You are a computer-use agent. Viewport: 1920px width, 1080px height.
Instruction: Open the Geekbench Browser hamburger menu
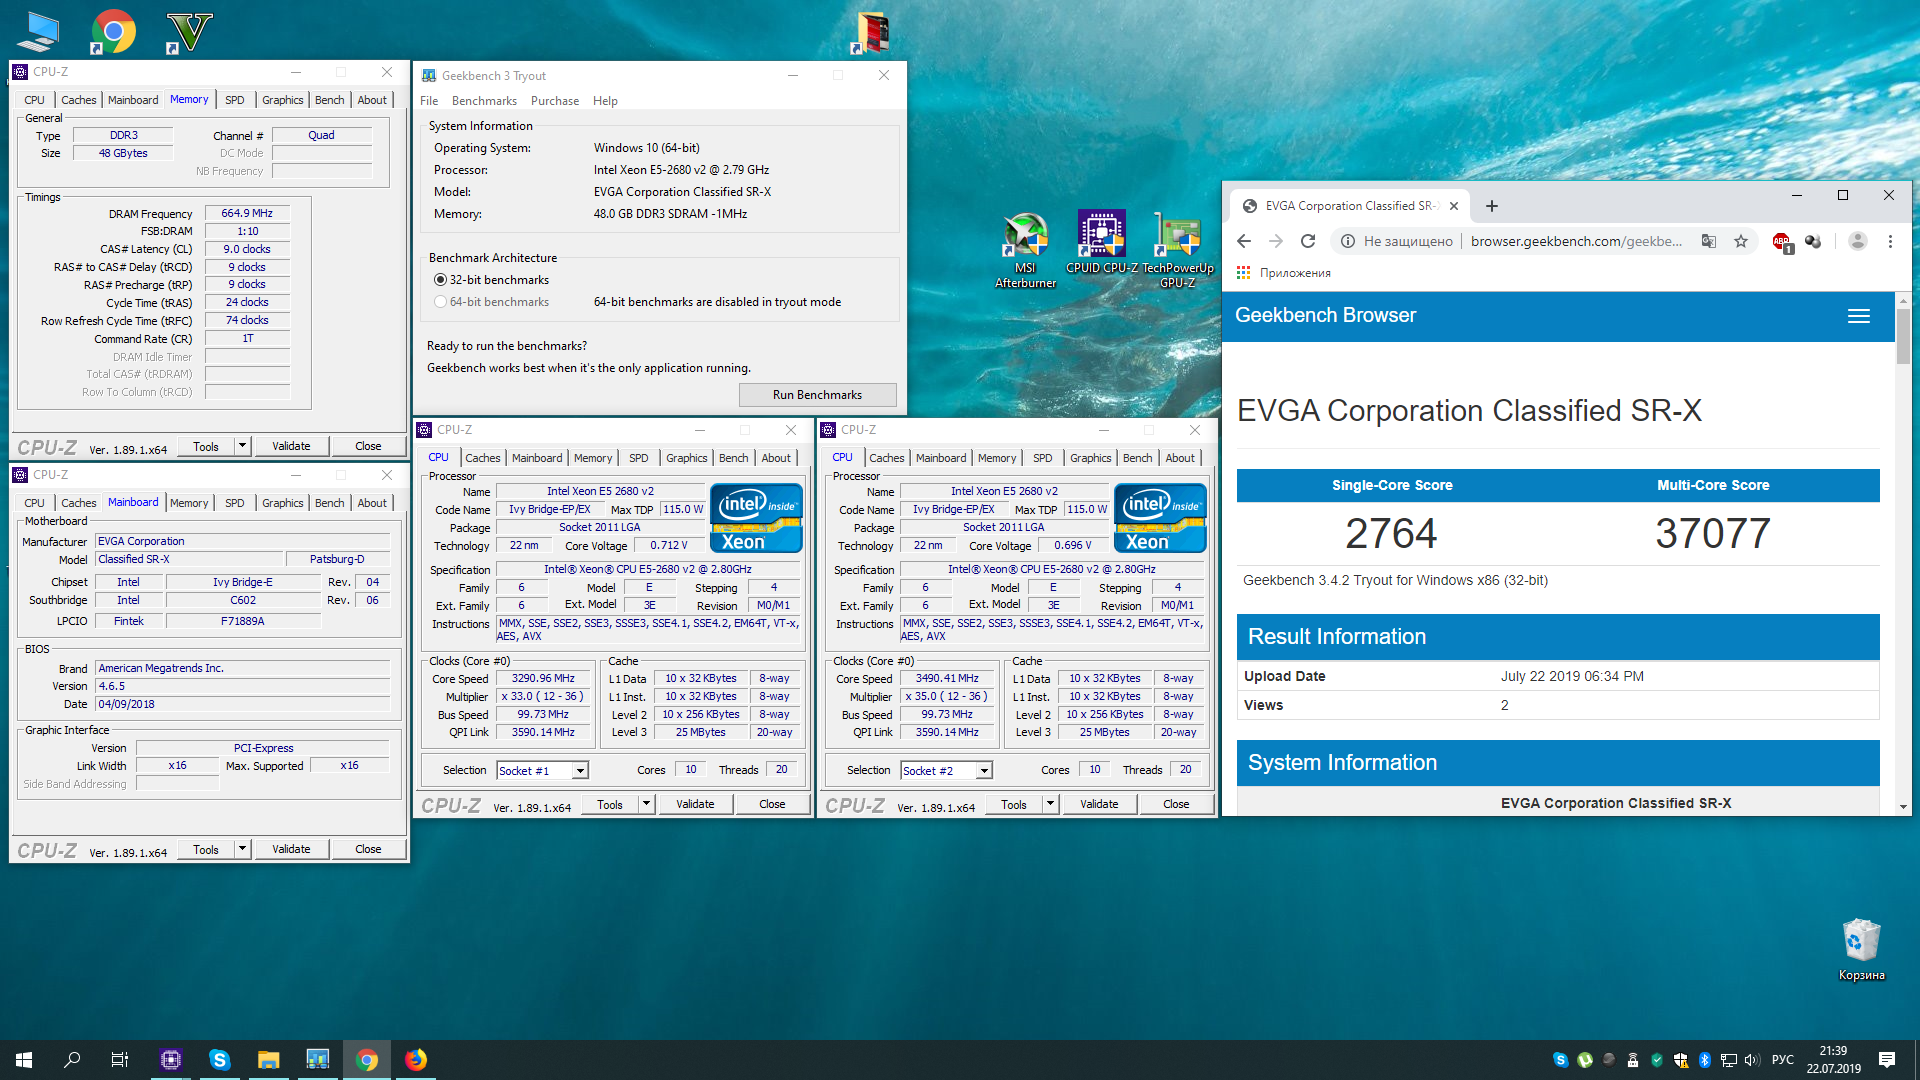coord(1859,316)
